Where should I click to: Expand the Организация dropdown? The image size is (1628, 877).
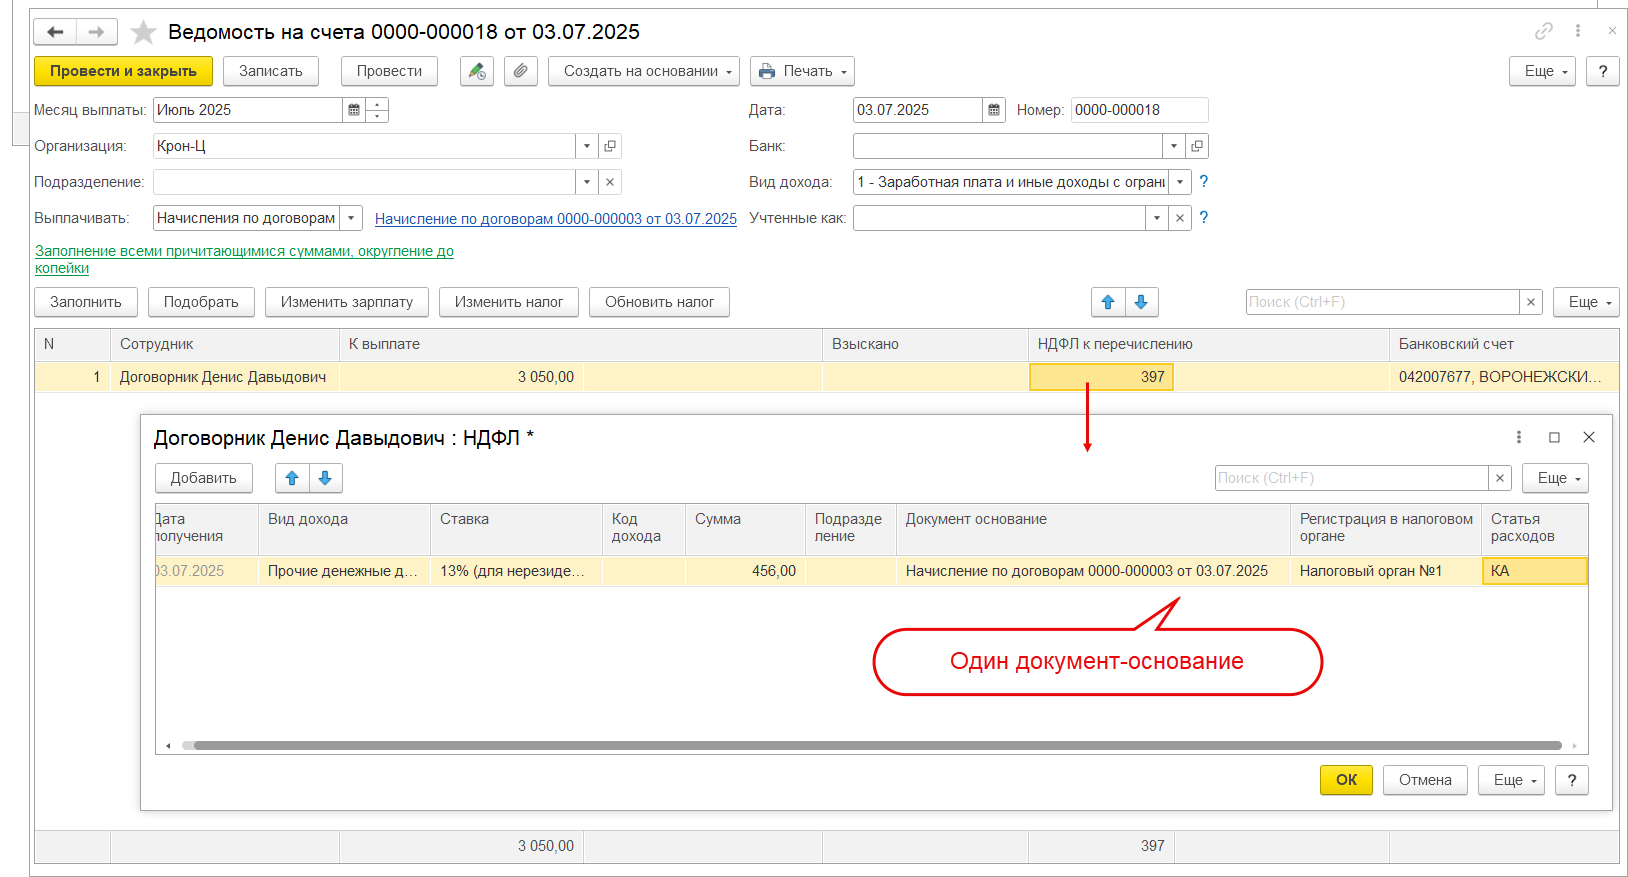587,146
